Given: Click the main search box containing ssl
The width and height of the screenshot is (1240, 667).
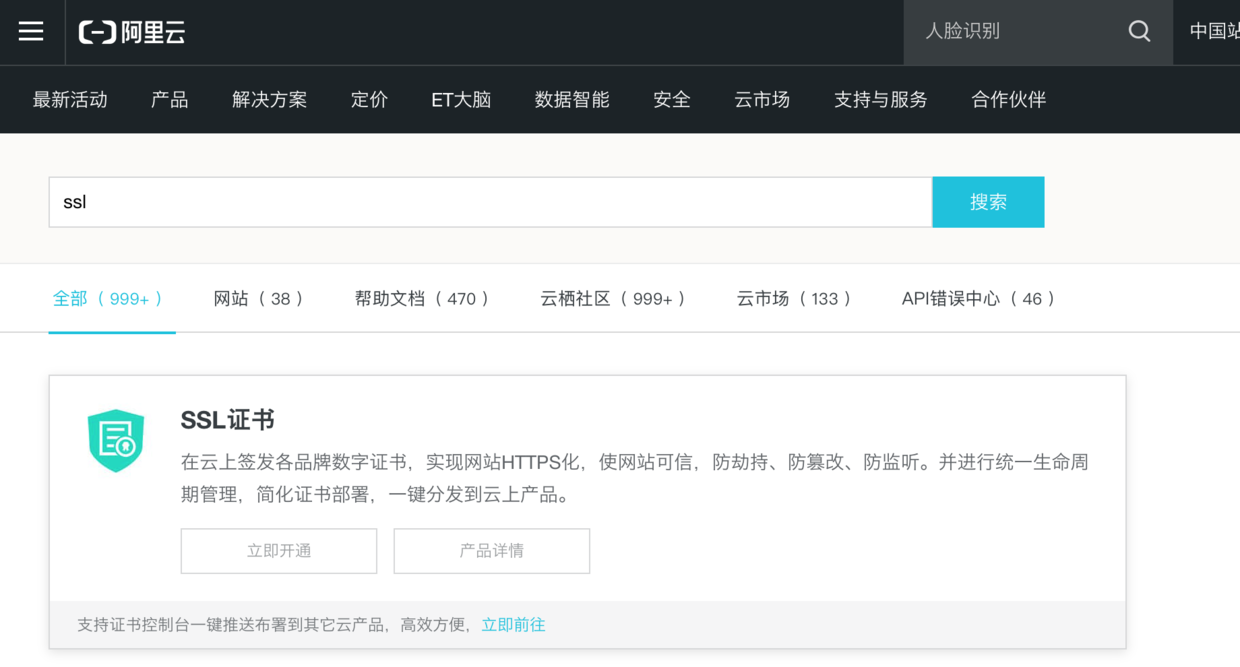Looking at the screenshot, I should 490,202.
